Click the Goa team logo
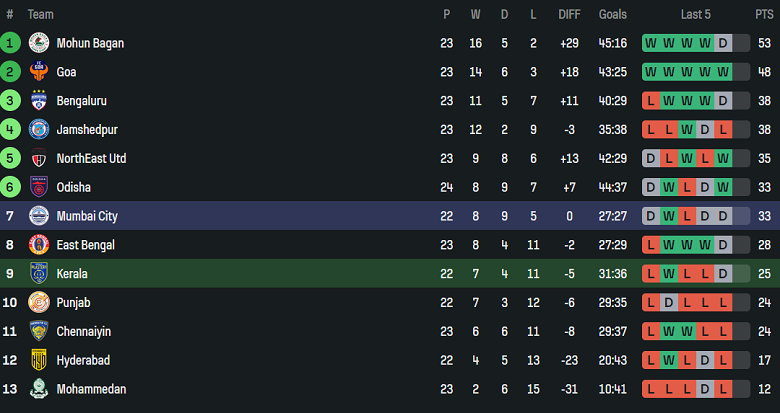 click(x=39, y=72)
